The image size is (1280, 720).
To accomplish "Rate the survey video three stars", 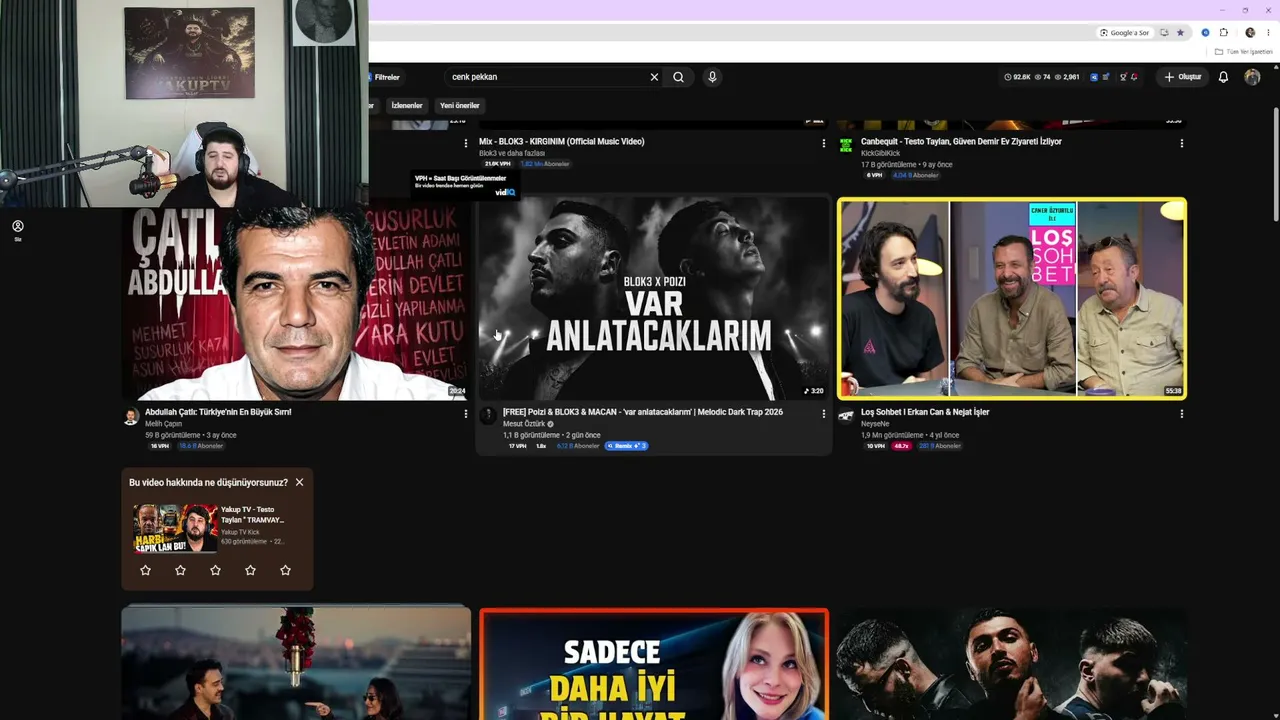I will pos(216,570).
